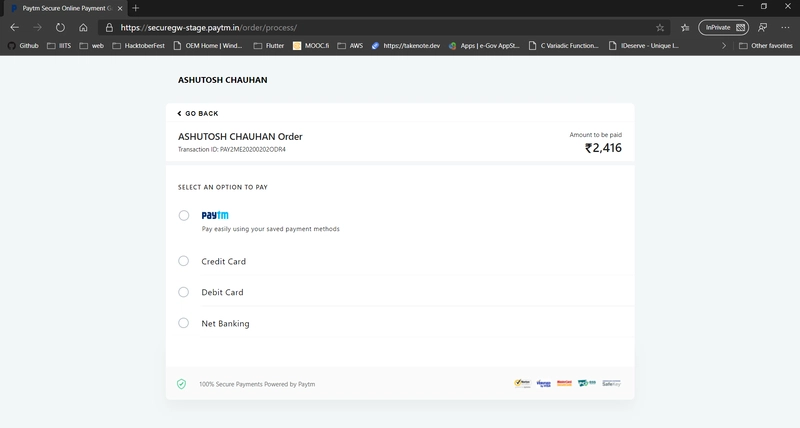
Task: Open the MOOC.fi bookmark
Action: click(311, 45)
